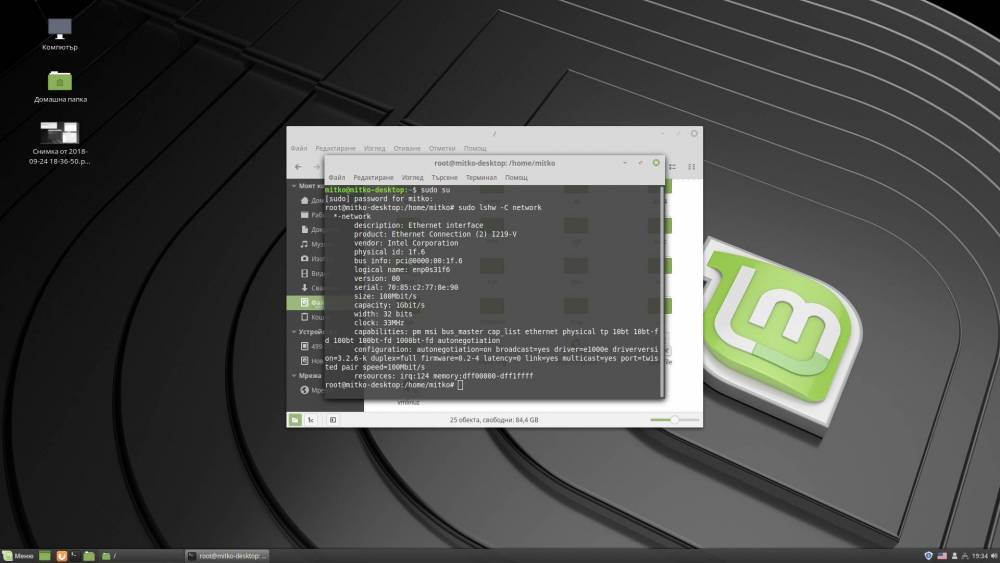Switch file manager to list view
1000x563 pixels.
pos(673,166)
